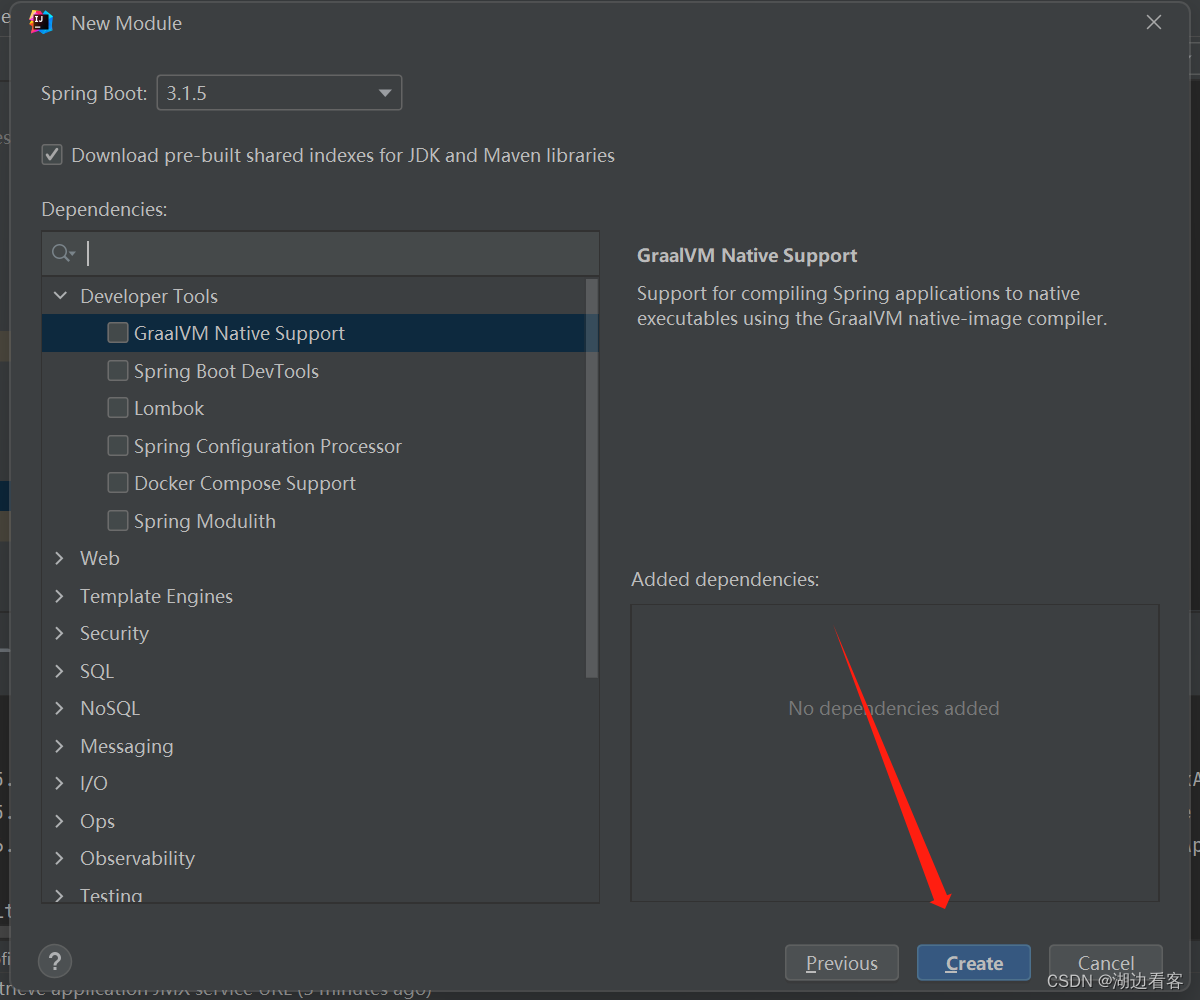Select the Docker Compose Support label

[245, 483]
